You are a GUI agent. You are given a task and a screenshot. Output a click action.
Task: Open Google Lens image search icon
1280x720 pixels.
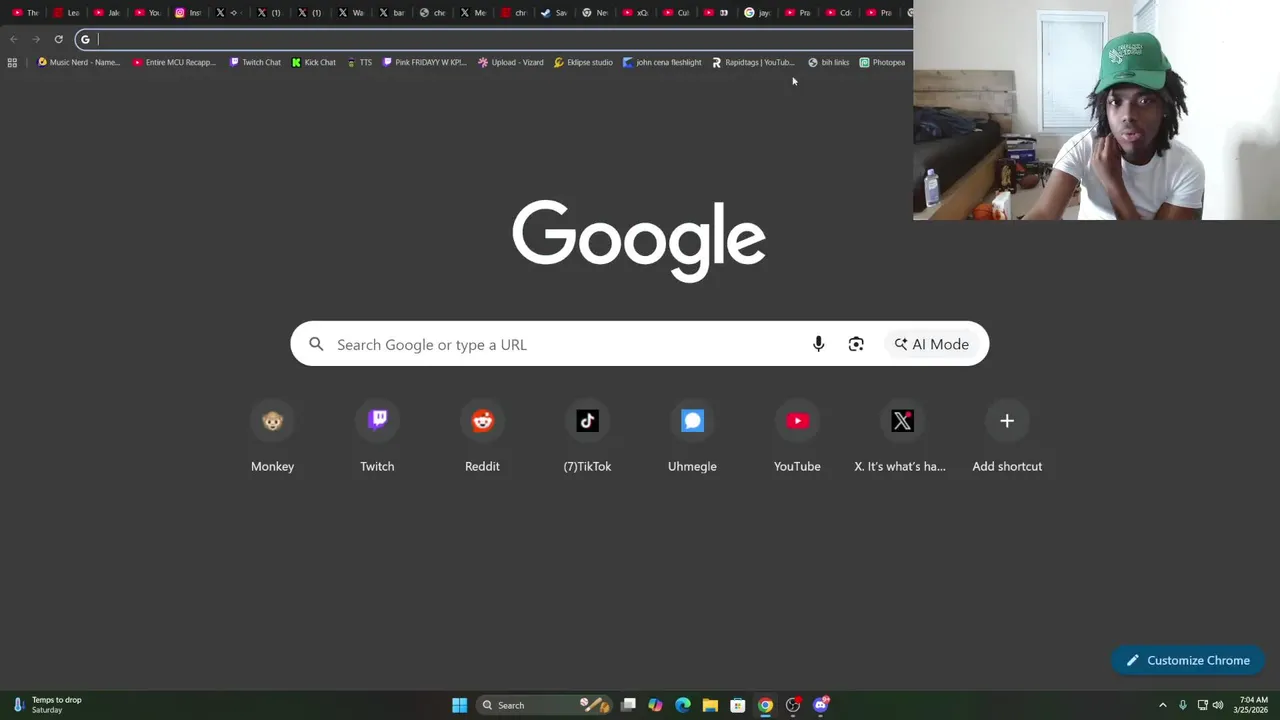(x=856, y=344)
